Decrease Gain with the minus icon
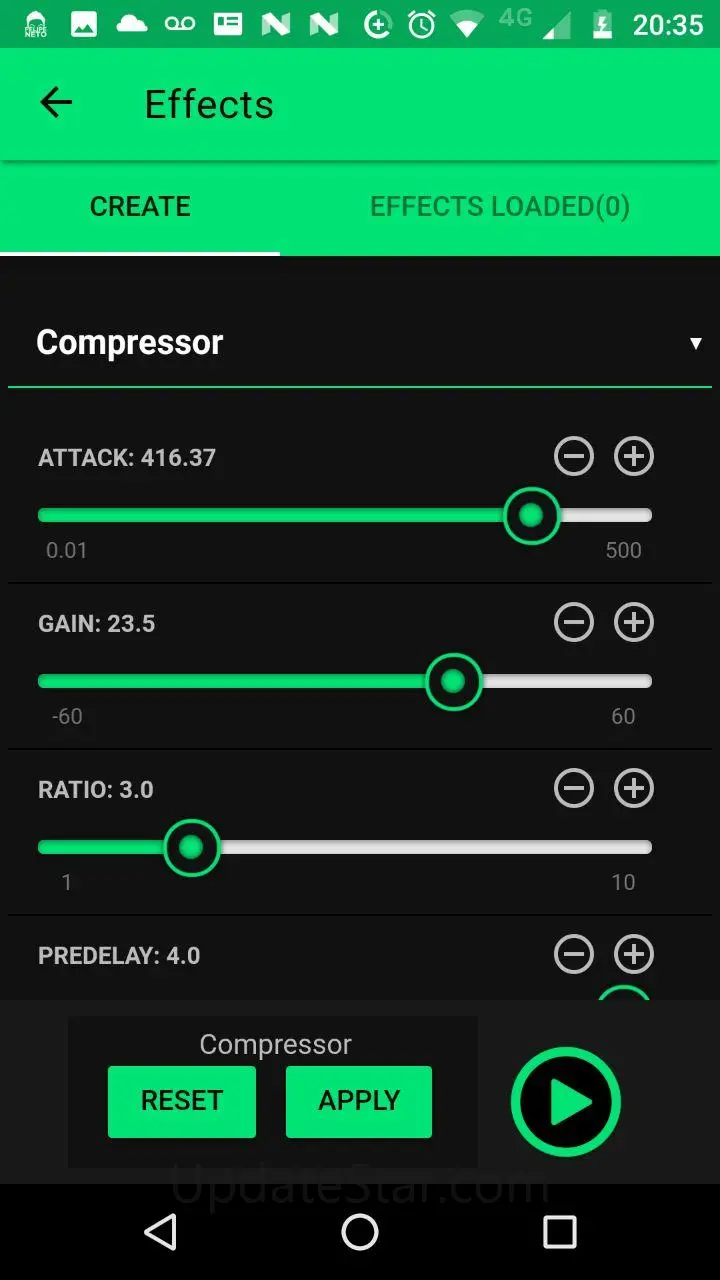This screenshot has width=720, height=1280. (574, 623)
